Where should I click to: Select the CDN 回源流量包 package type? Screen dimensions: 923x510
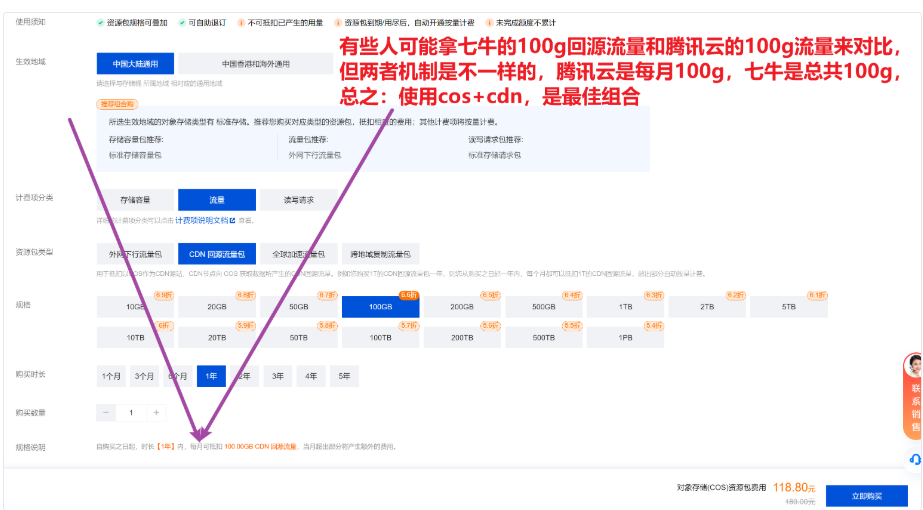coord(217,254)
